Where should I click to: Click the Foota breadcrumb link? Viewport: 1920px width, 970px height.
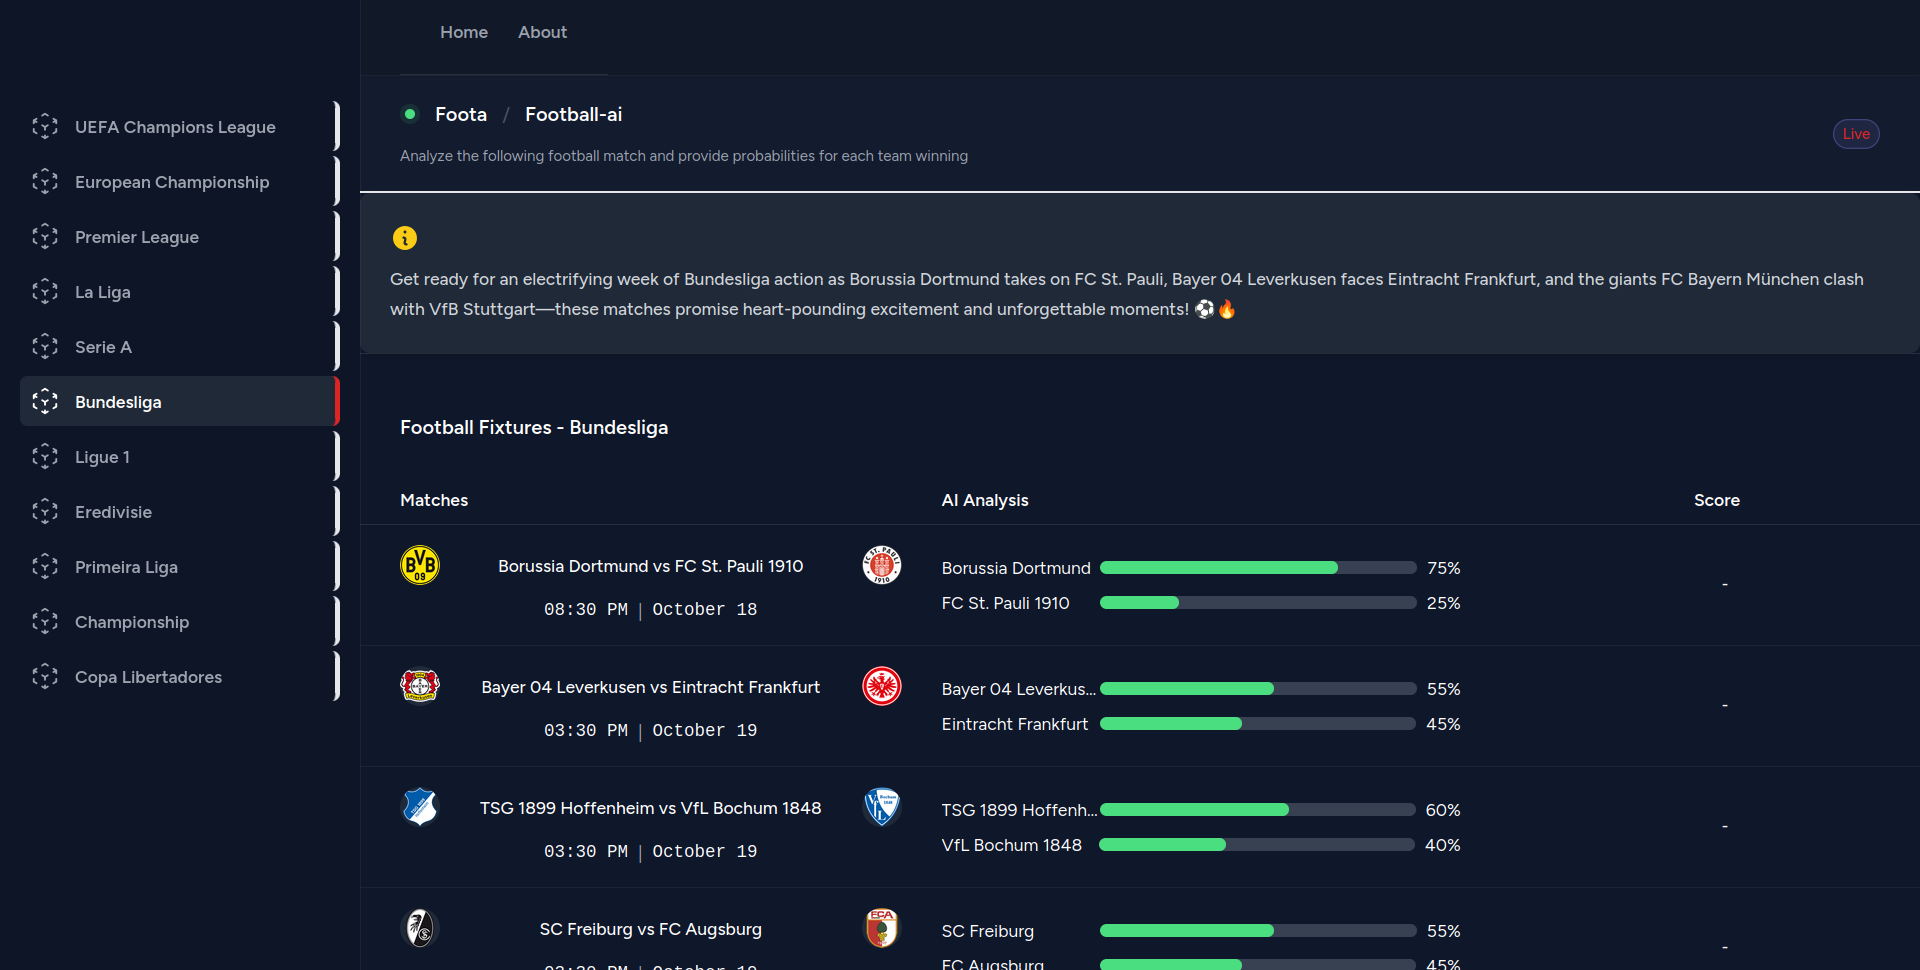tap(461, 114)
